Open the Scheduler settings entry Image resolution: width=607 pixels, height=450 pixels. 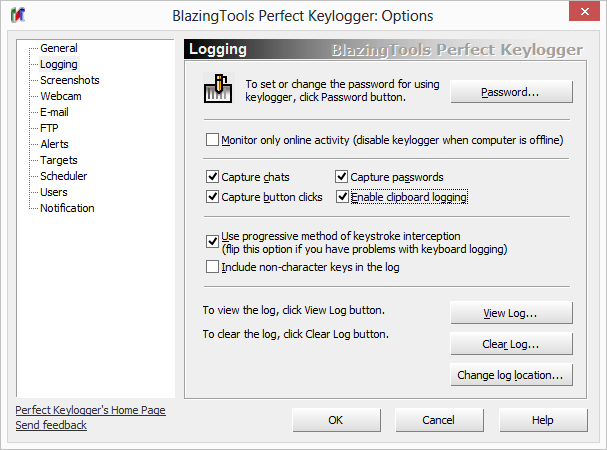pos(64,176)
